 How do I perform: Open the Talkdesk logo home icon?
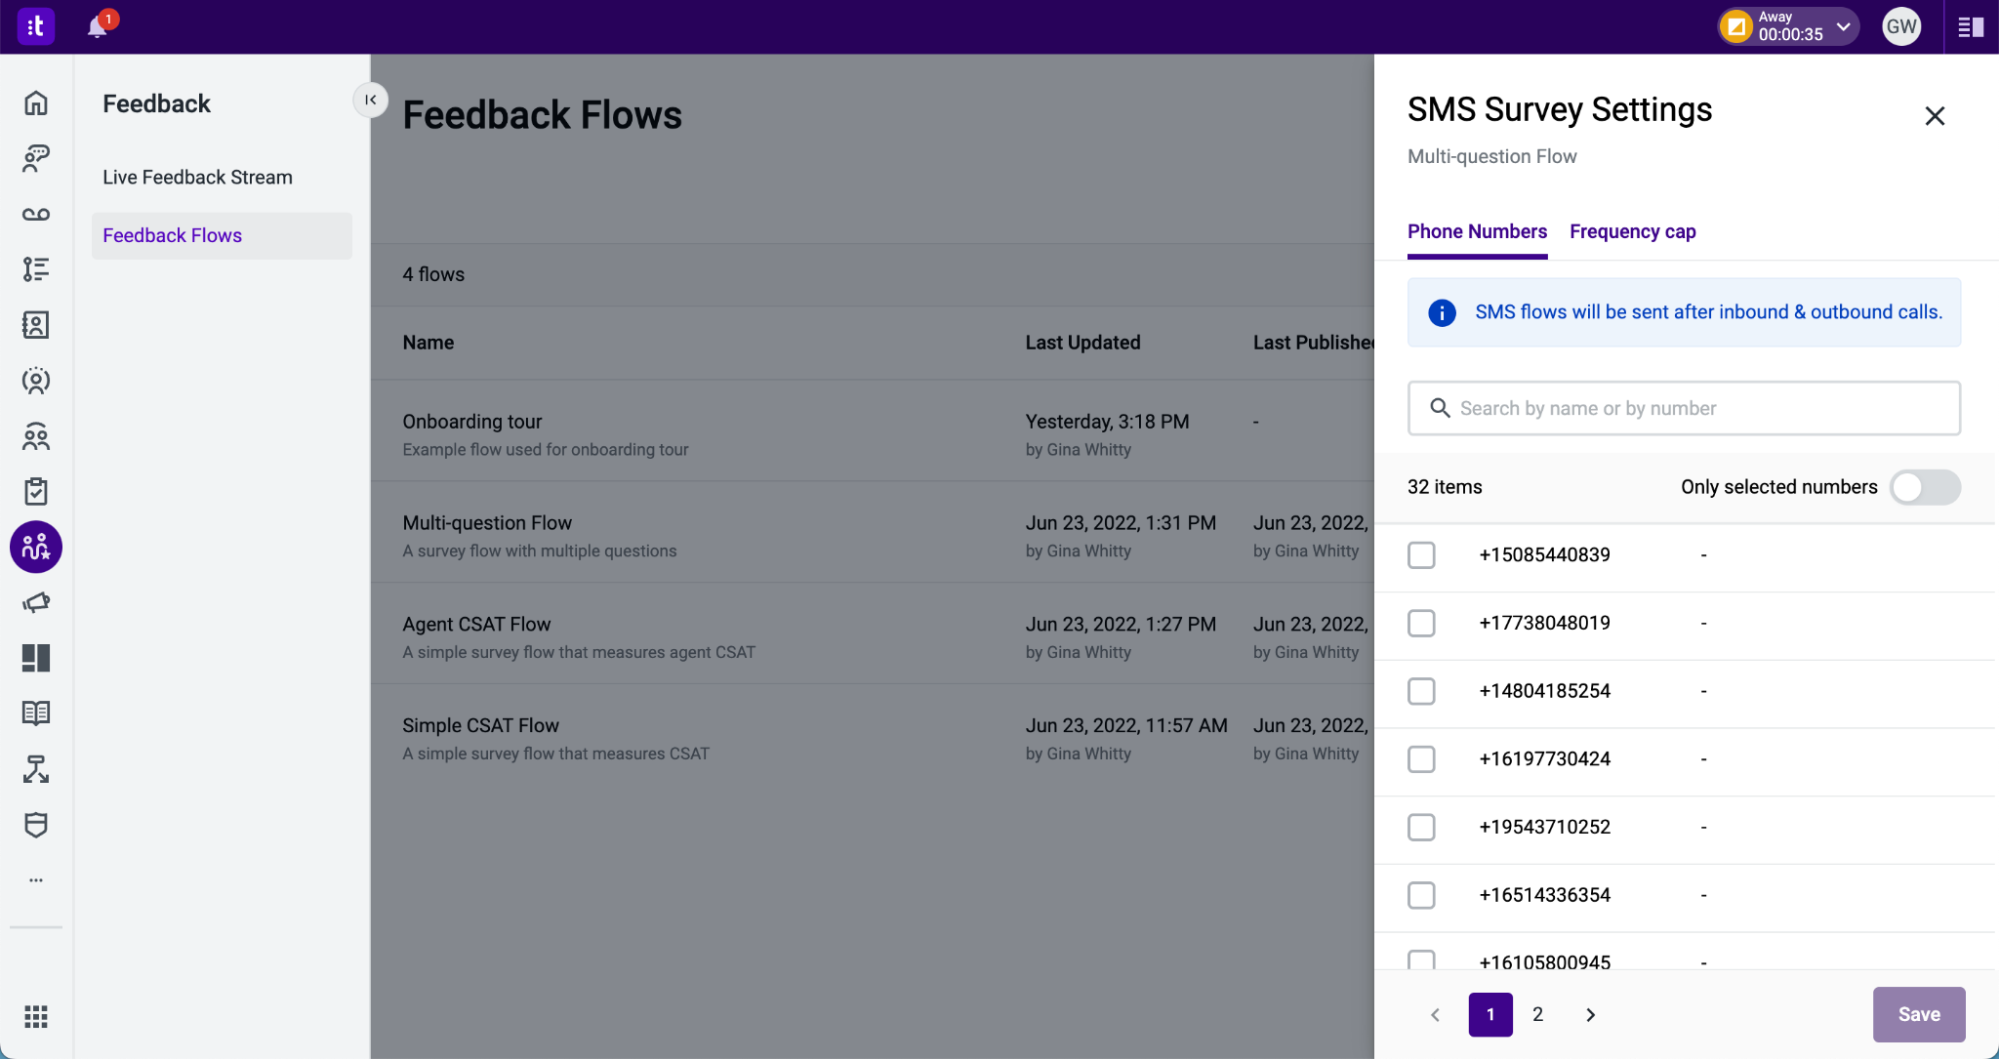coord(36,26)
